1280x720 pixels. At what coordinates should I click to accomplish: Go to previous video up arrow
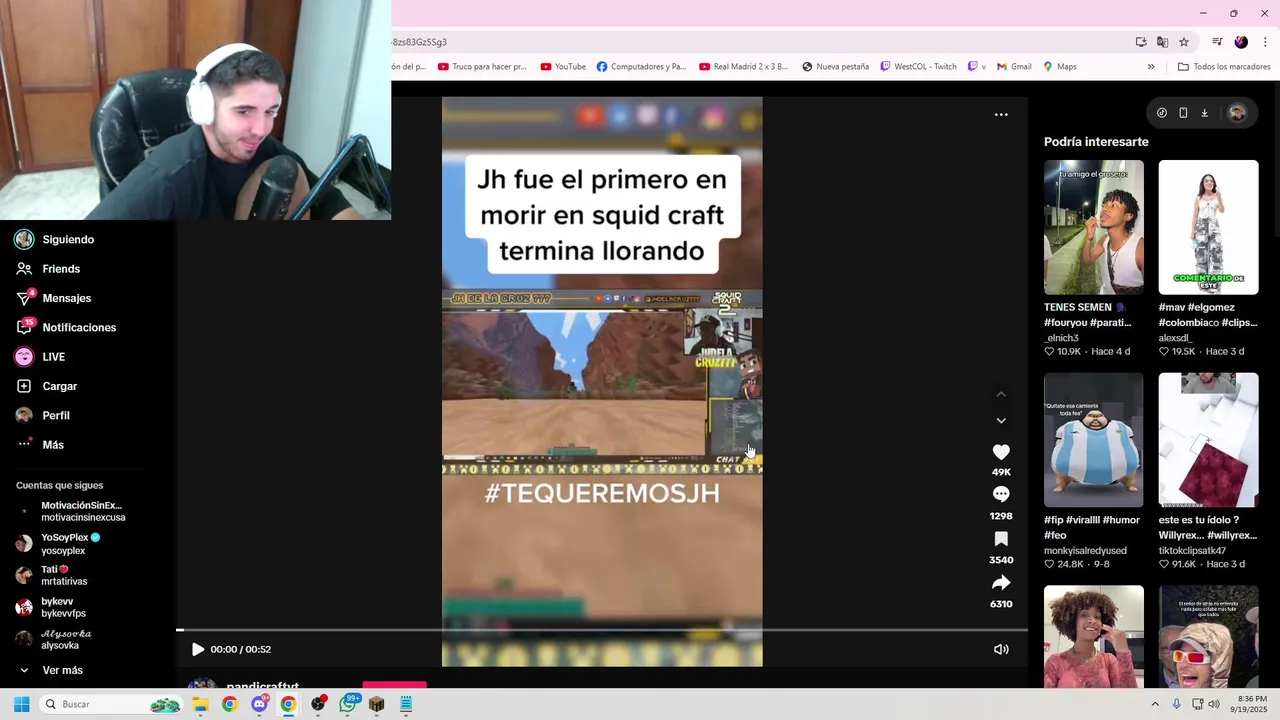click(x=1001, y=394)
